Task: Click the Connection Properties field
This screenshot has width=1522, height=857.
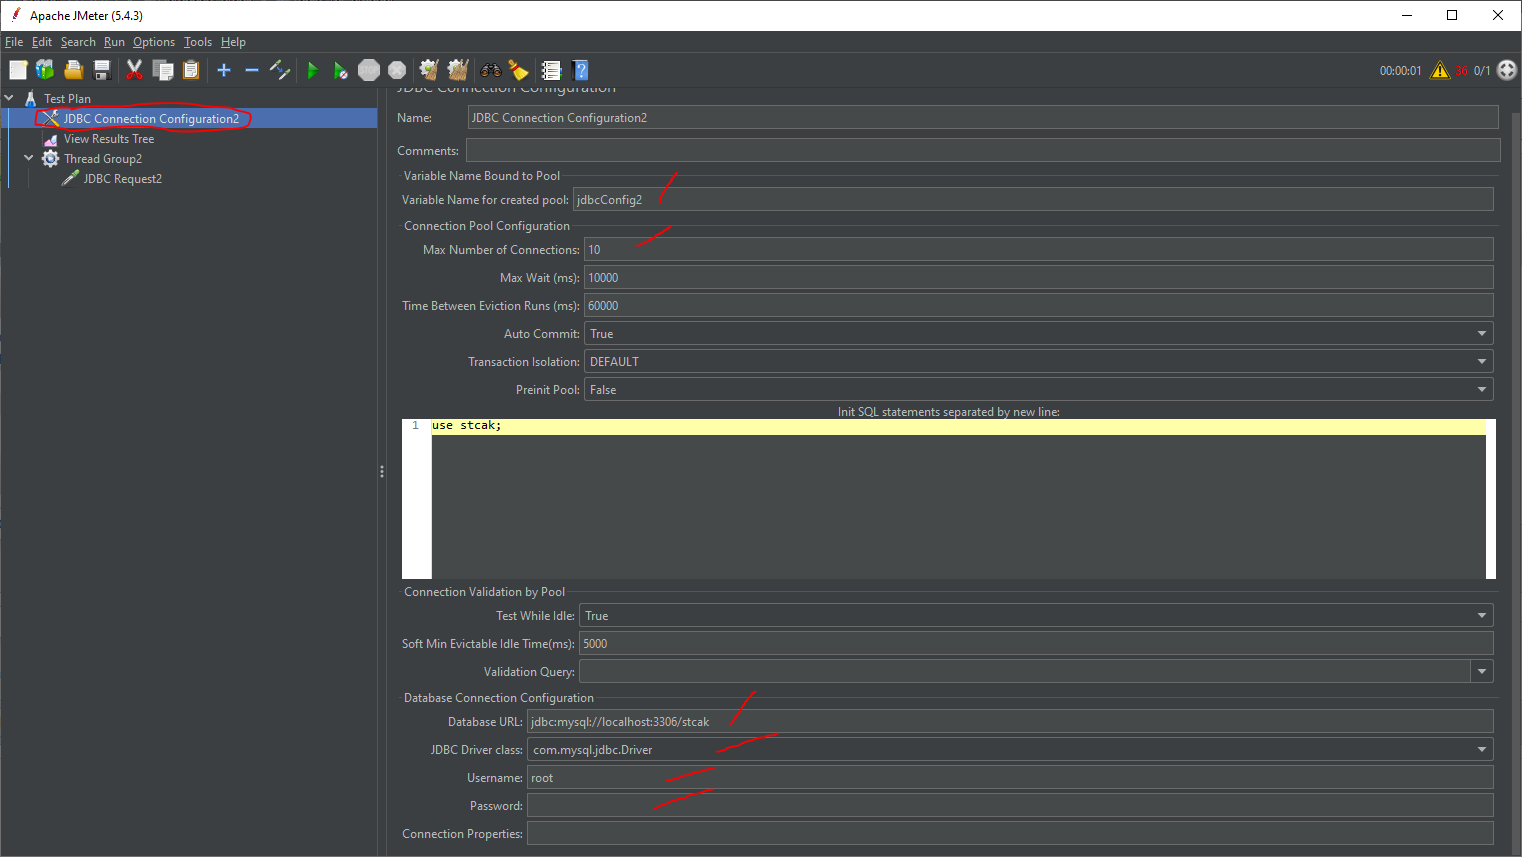Action: point(1010,834)
